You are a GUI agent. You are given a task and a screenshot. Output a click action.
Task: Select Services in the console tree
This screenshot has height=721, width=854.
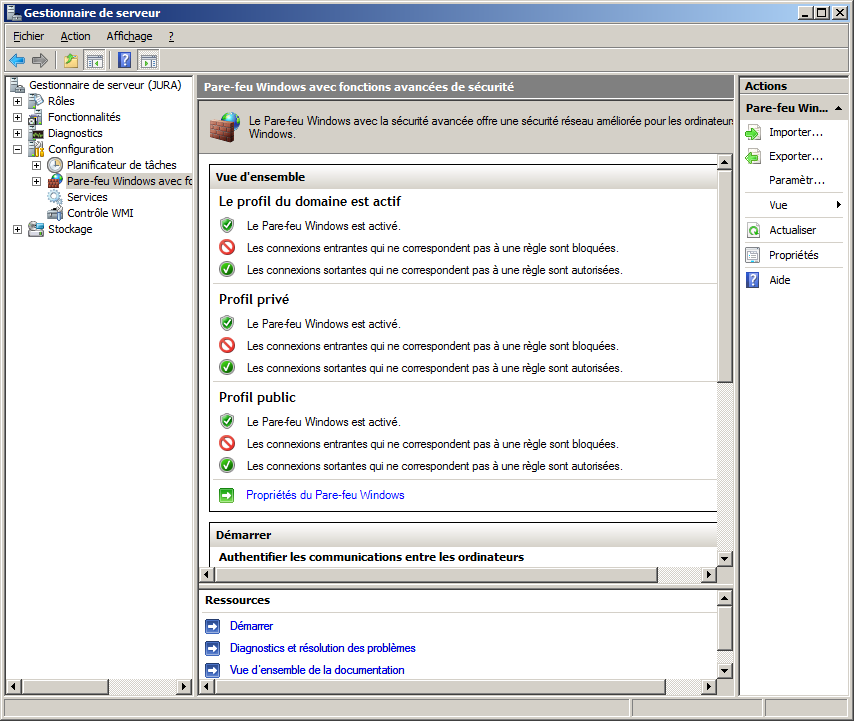coord(87,197)
